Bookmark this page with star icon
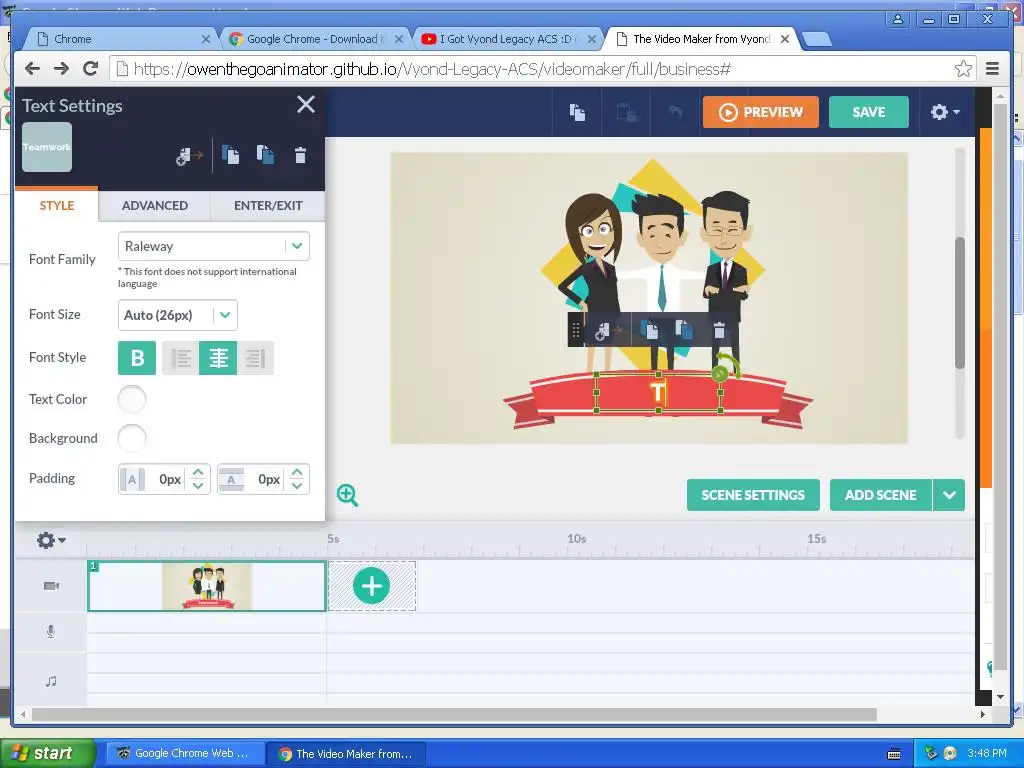 pos(963,69)
